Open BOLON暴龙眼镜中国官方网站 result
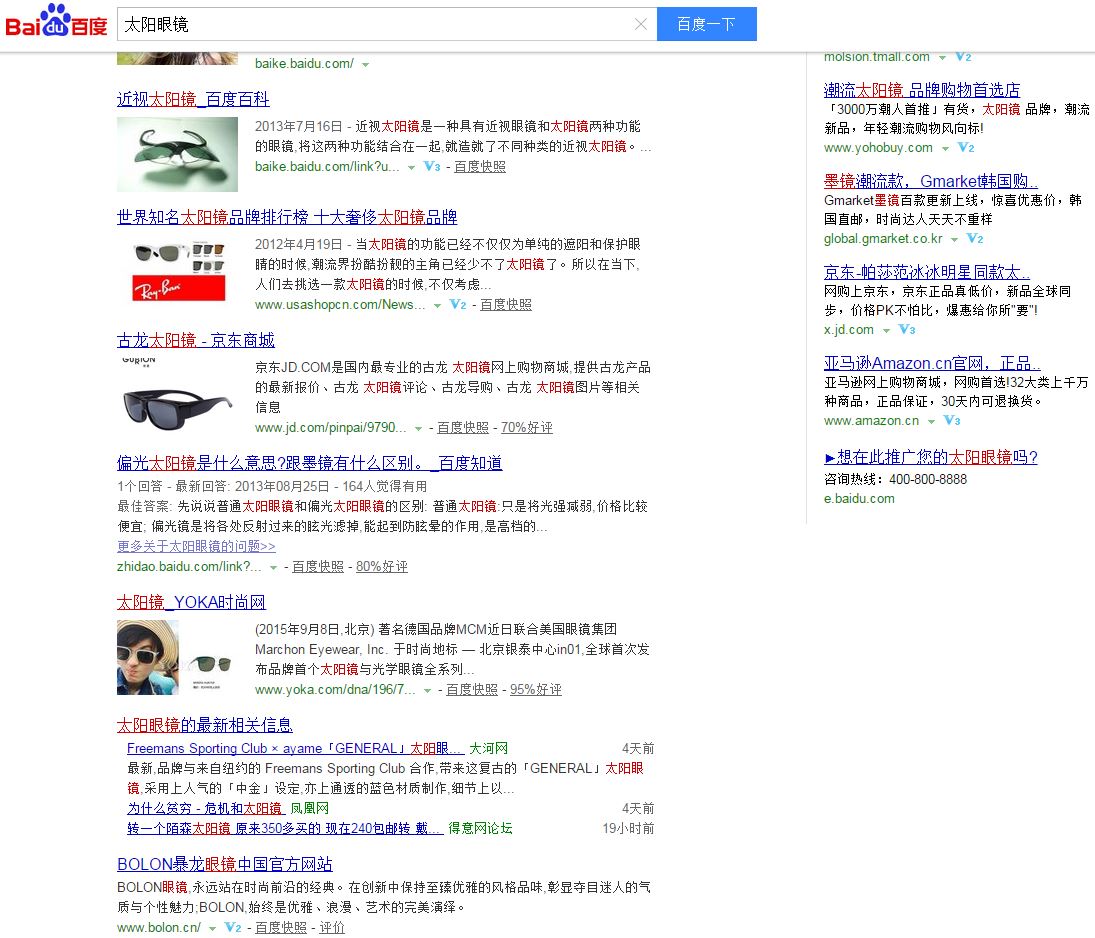The width and height of the screenshot is (1095, 938). (224, 865)
